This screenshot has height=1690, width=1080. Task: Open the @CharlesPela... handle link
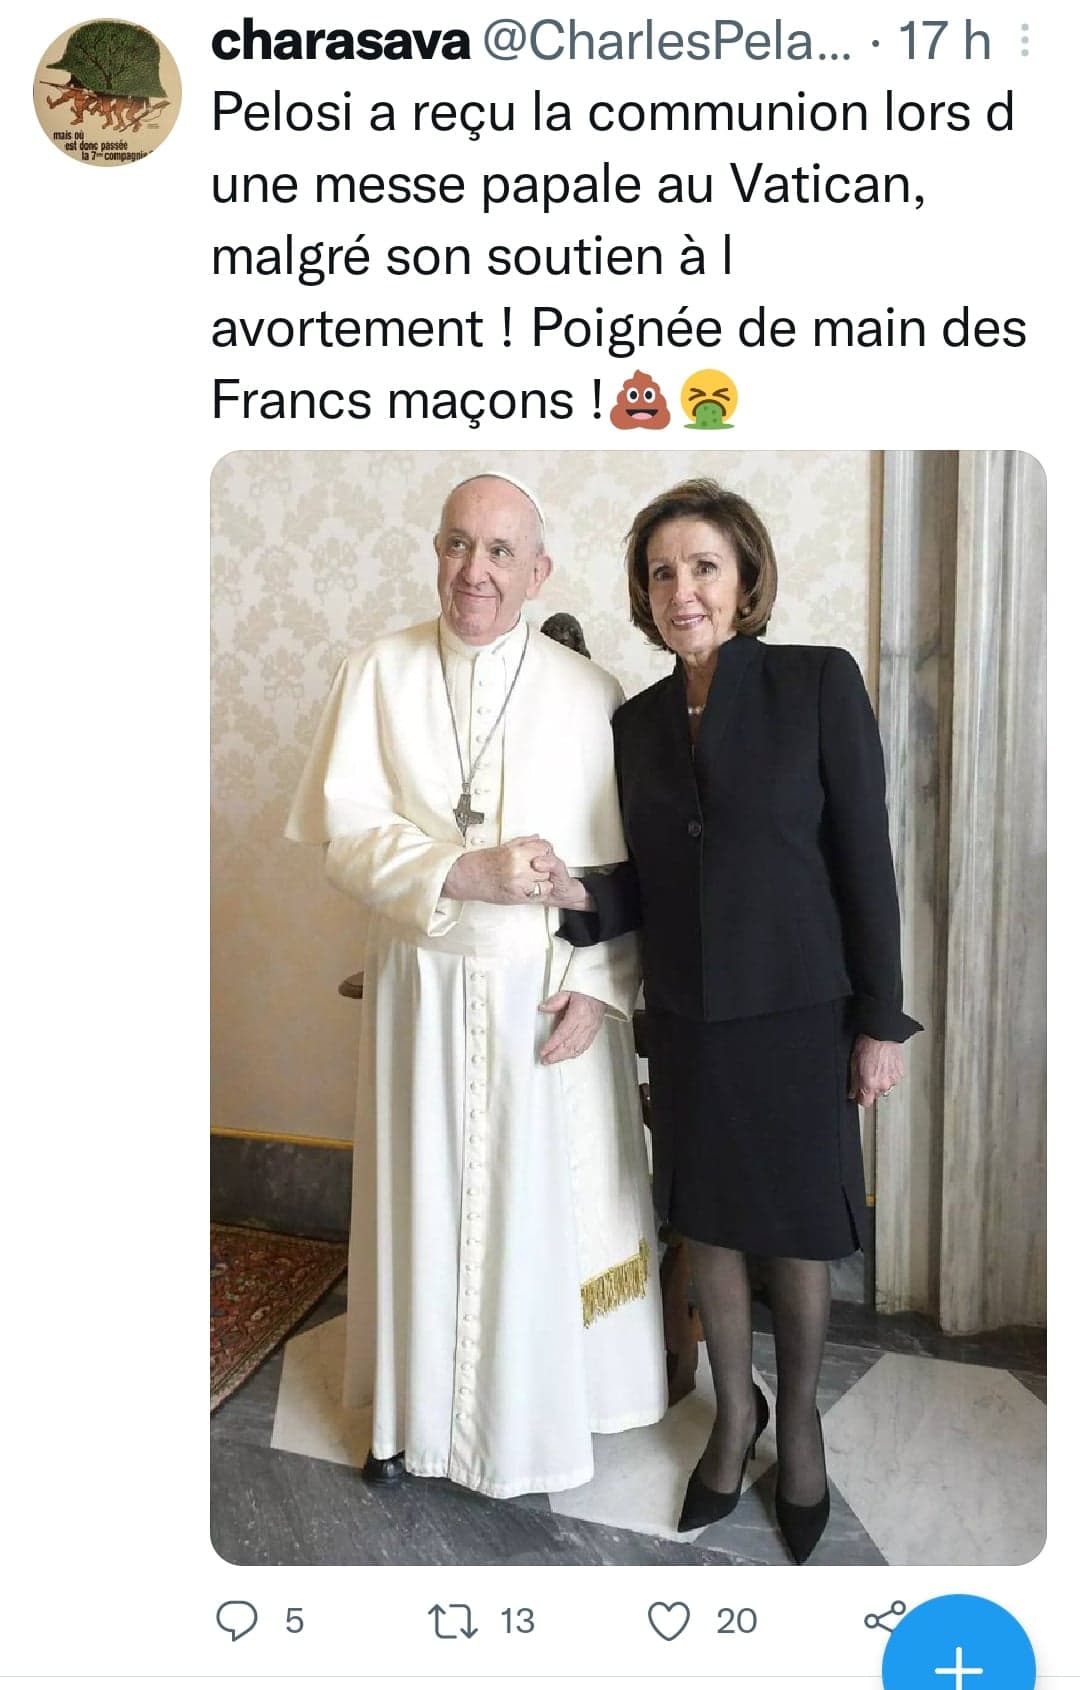coord(668,41)
